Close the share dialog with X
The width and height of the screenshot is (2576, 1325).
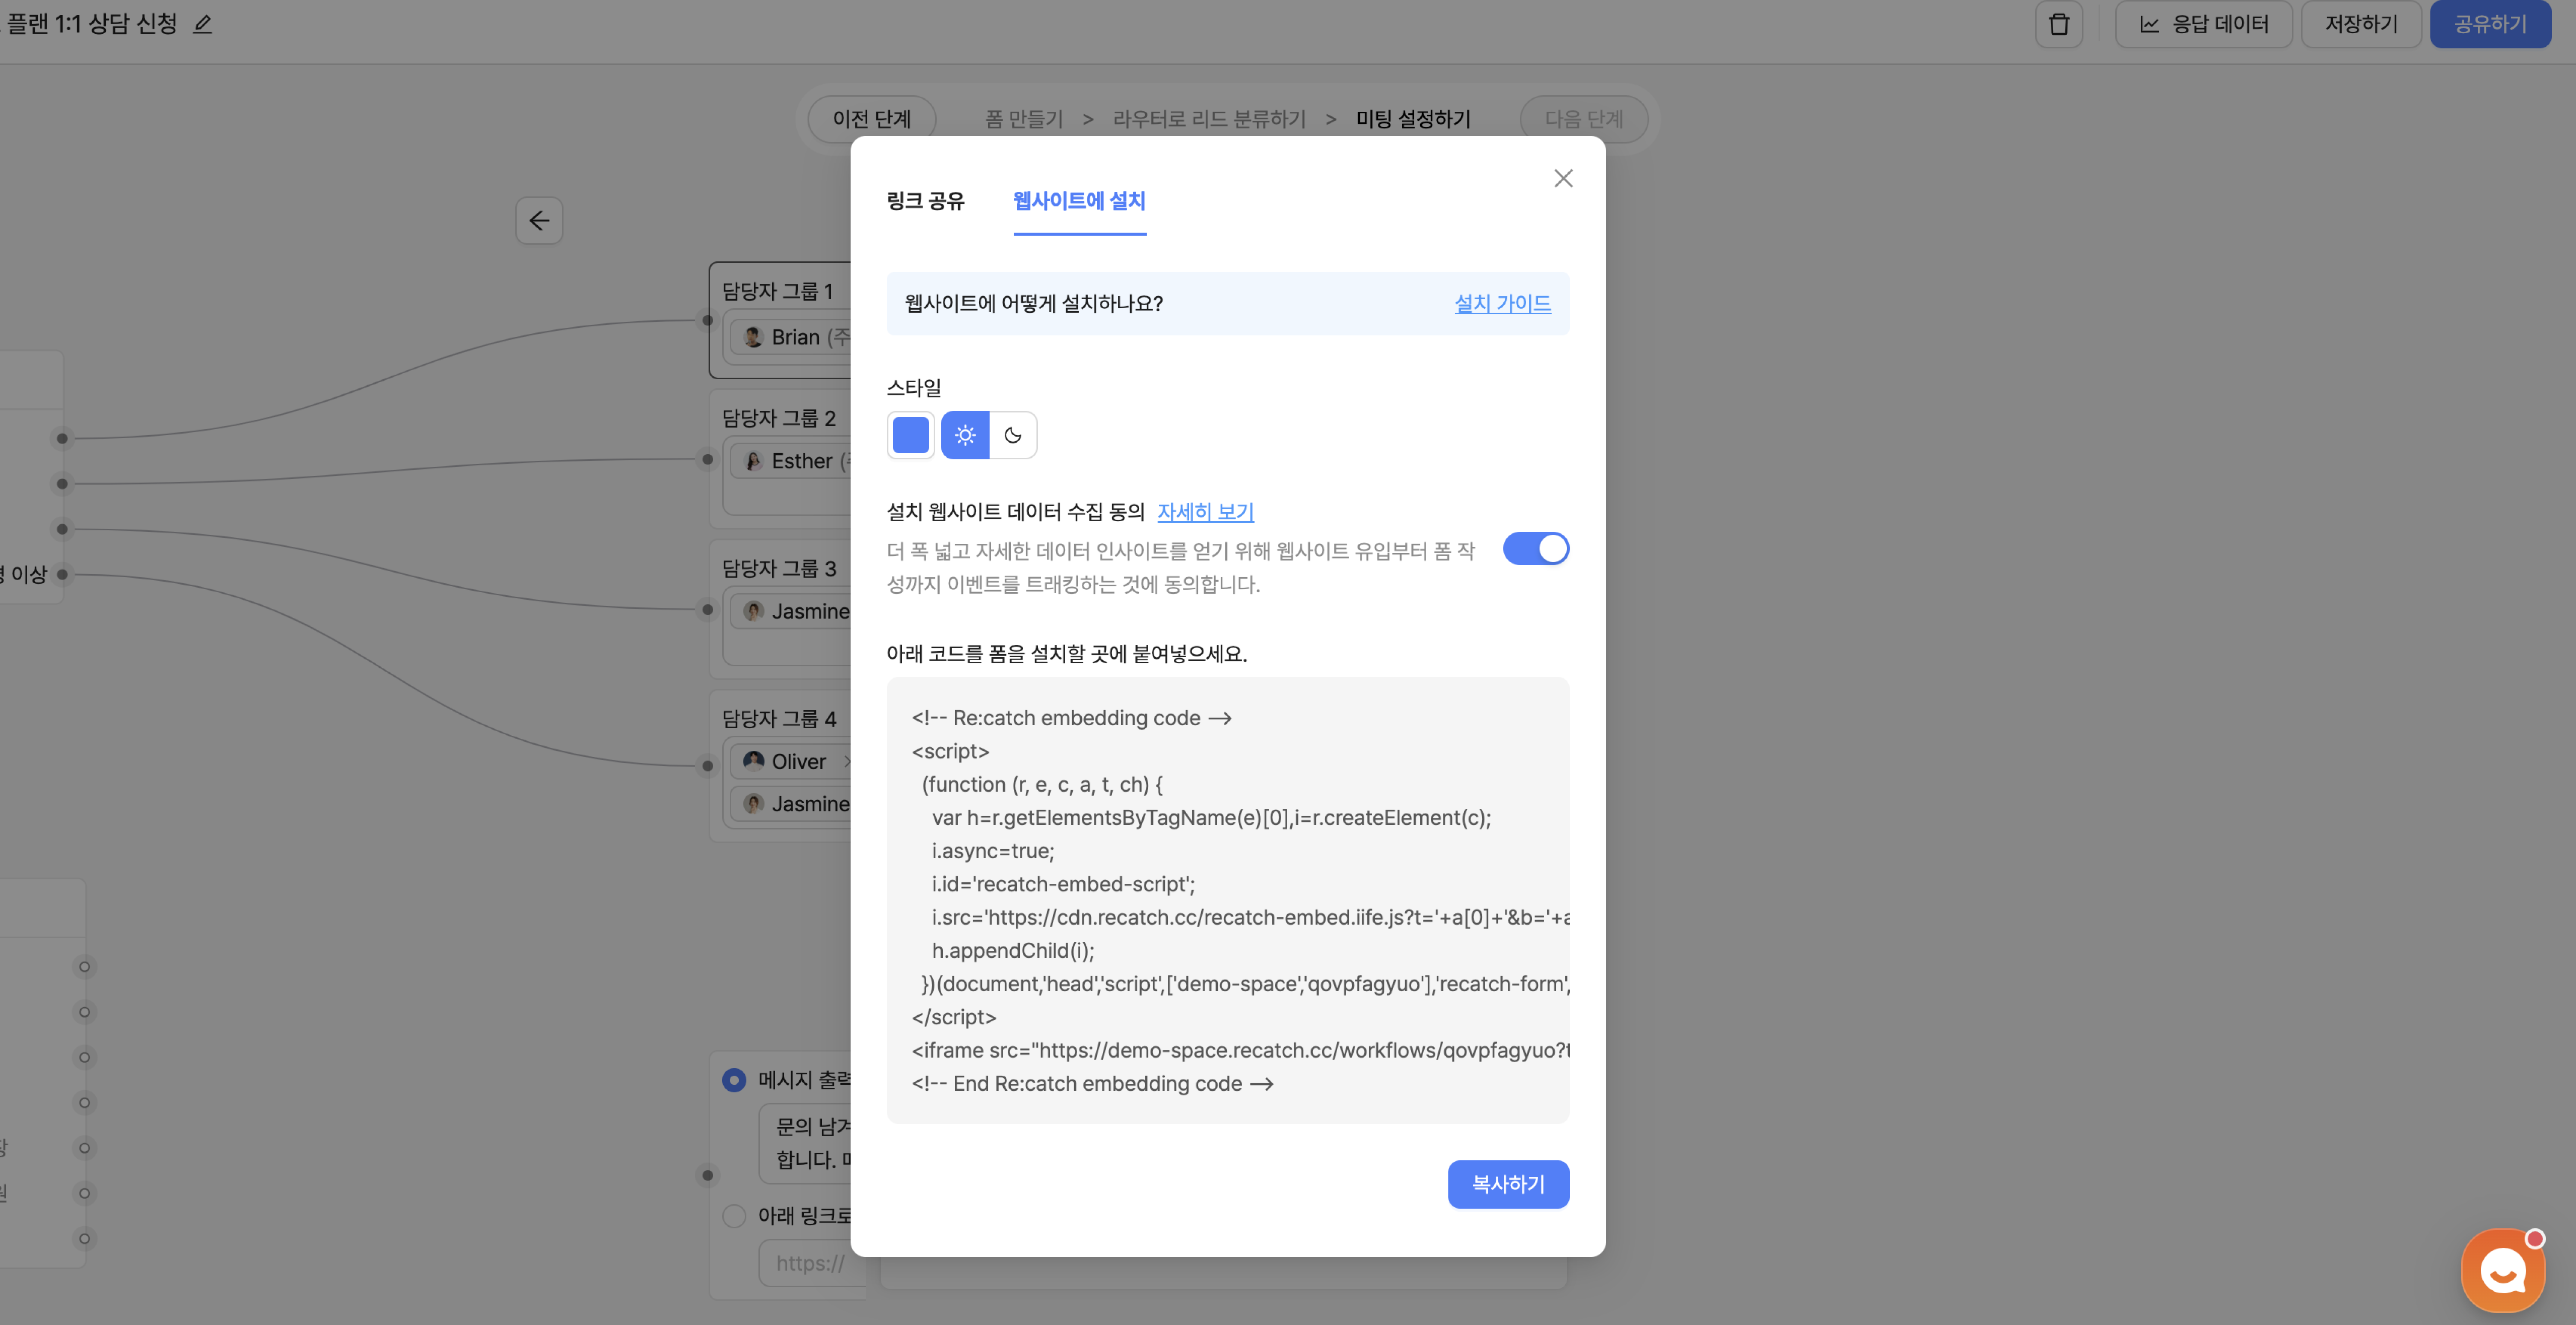click(1563, 178)
